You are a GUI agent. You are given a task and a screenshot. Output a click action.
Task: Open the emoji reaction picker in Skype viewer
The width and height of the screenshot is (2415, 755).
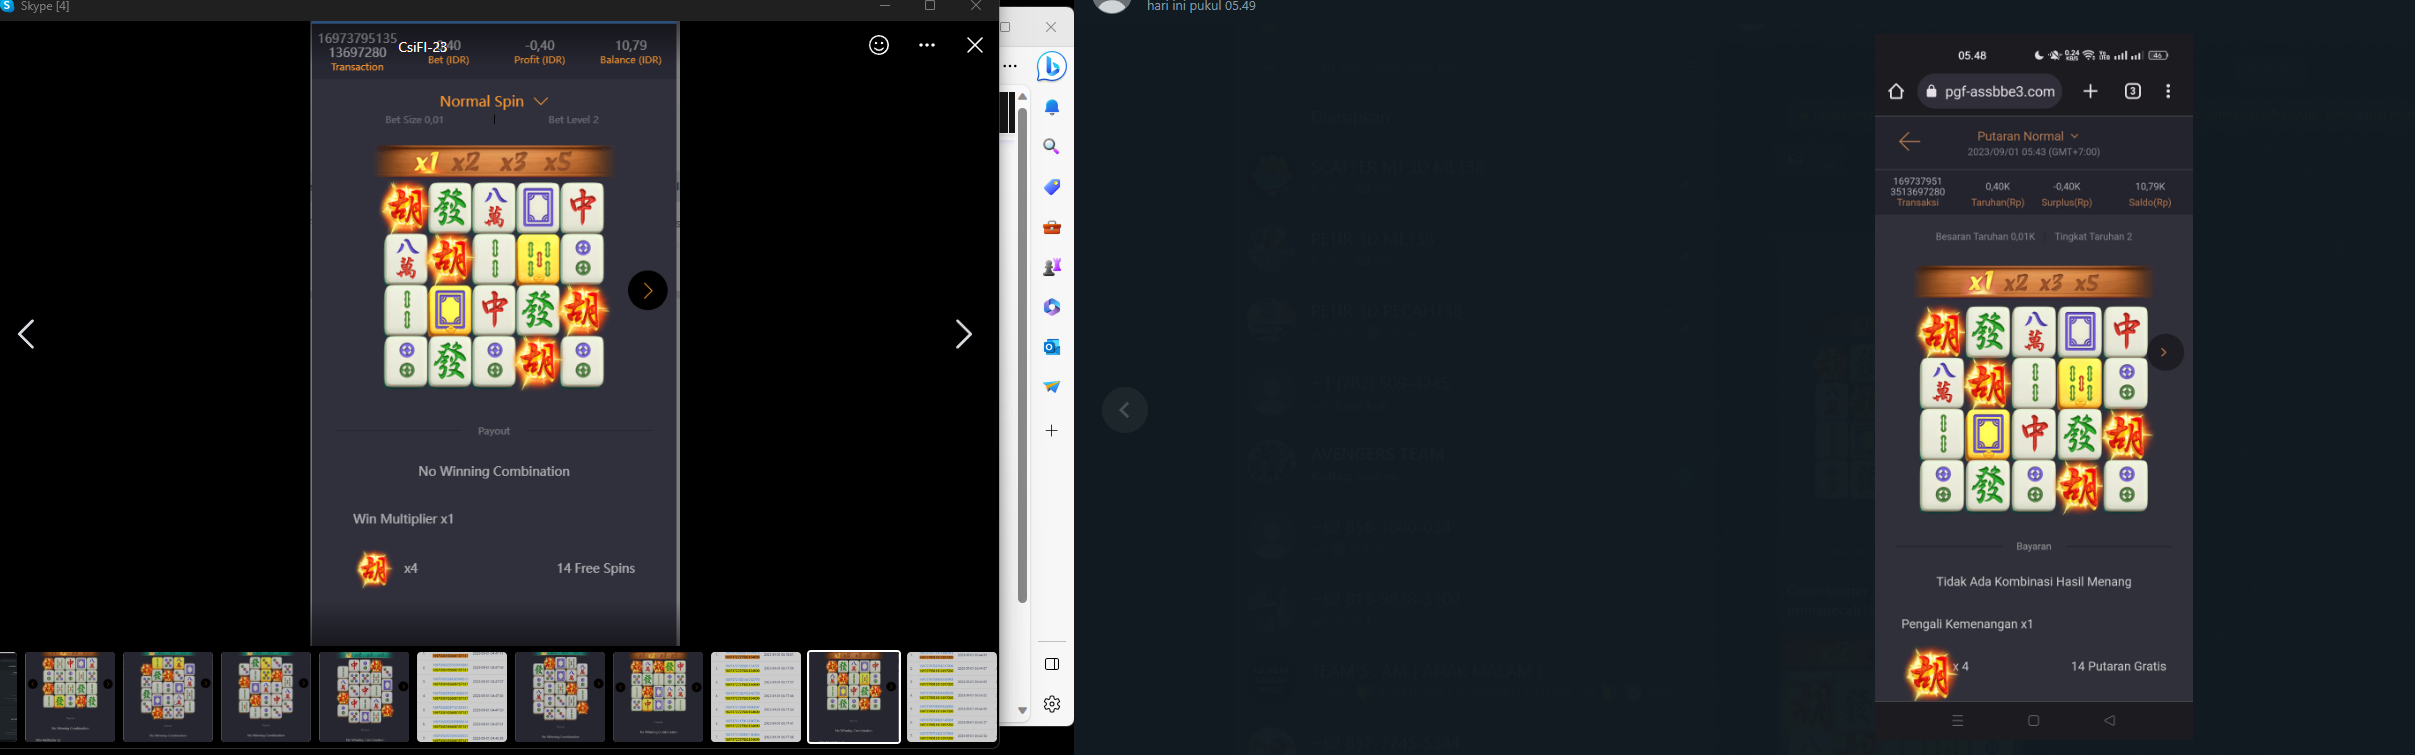tap(879, 45)
